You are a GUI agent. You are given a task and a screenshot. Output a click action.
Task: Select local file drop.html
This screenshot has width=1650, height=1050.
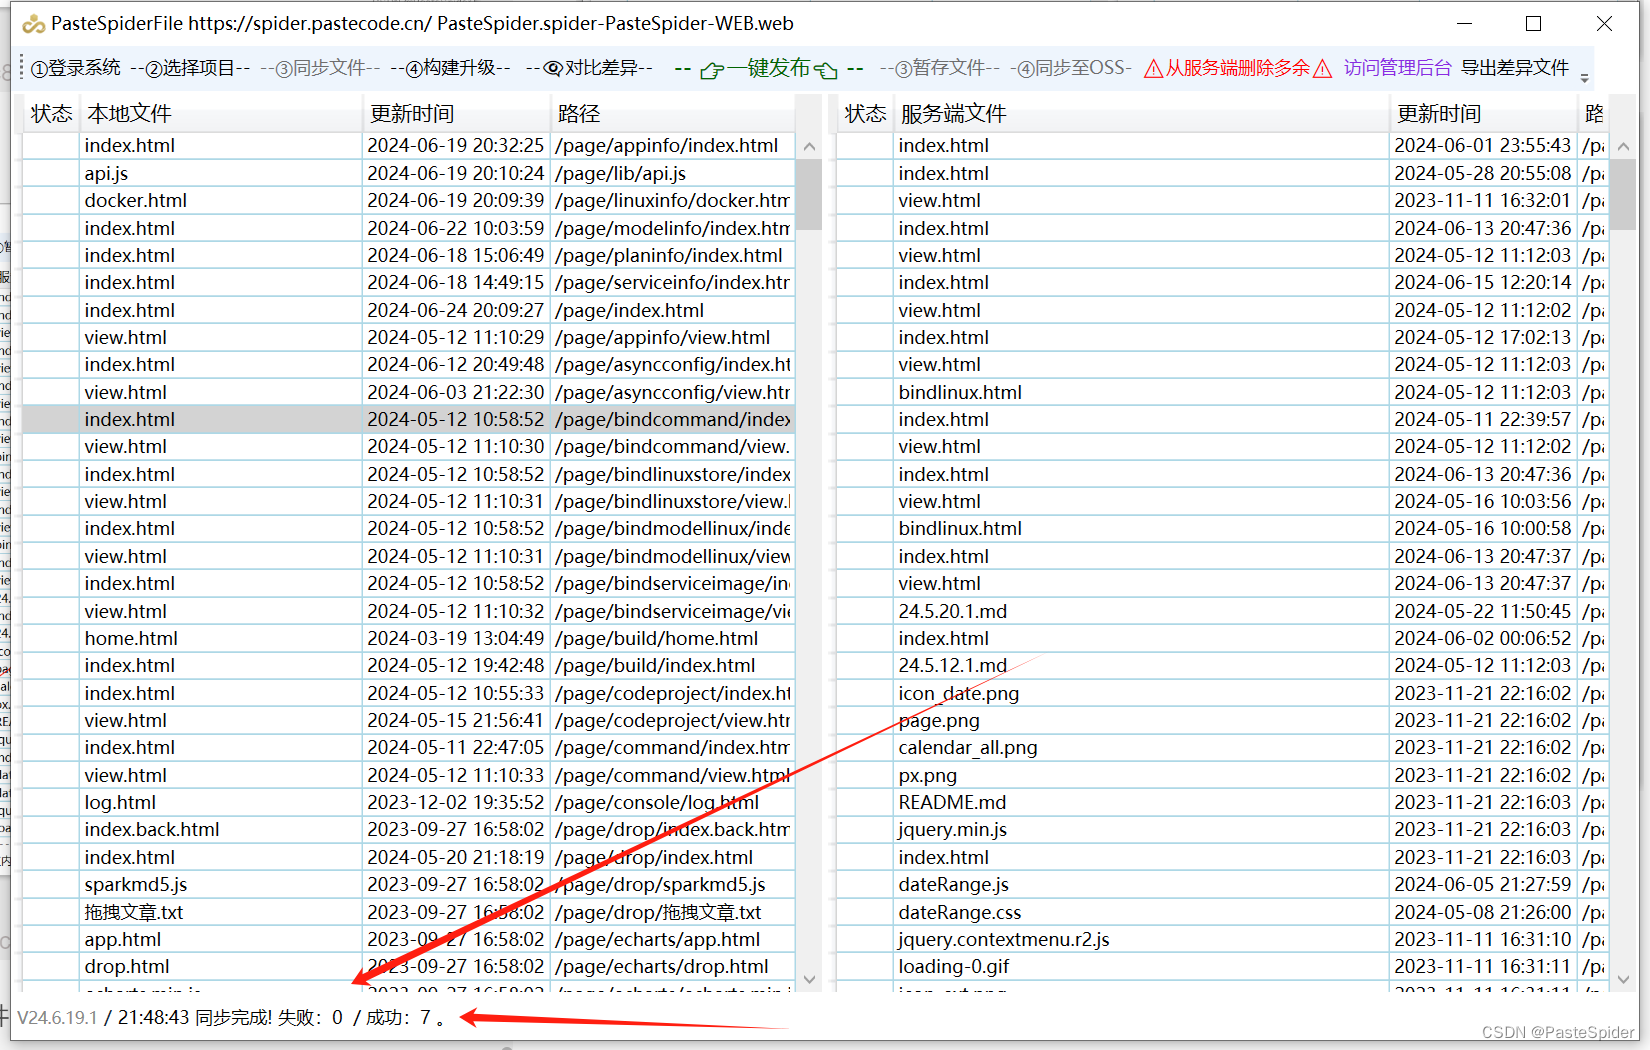pos(127,966)
